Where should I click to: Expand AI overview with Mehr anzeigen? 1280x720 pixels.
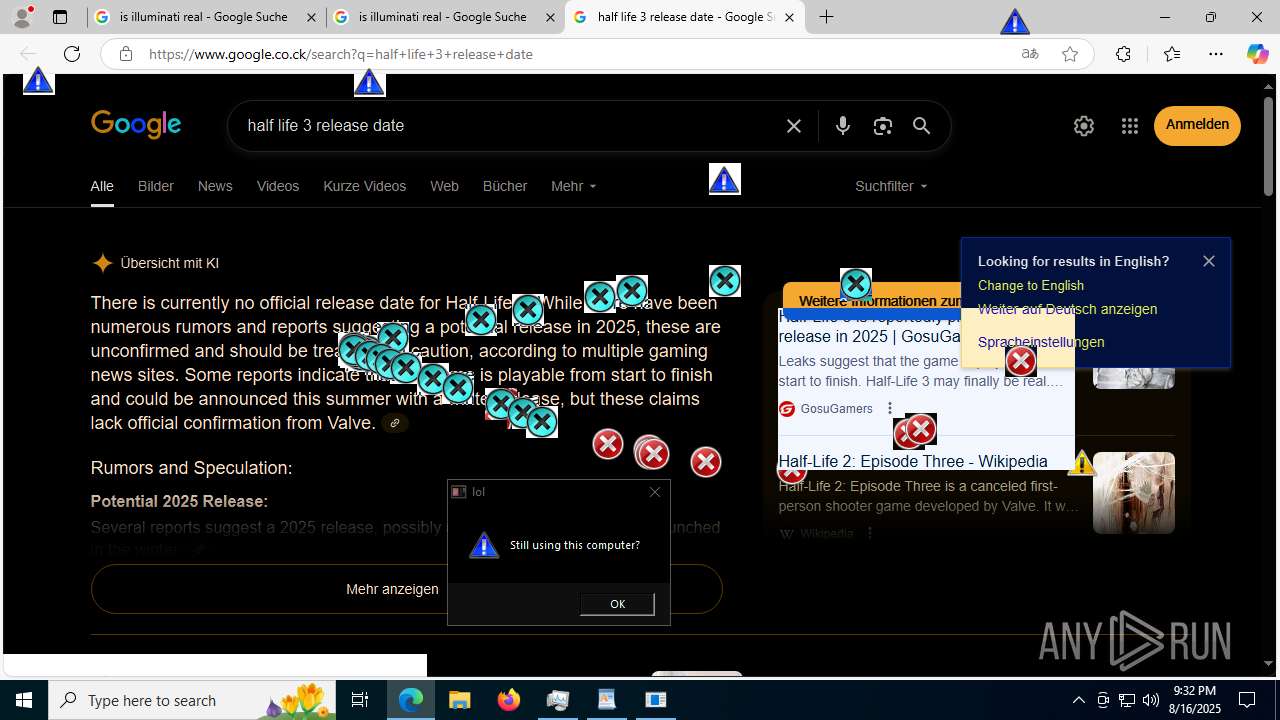(x=406, y=589)
